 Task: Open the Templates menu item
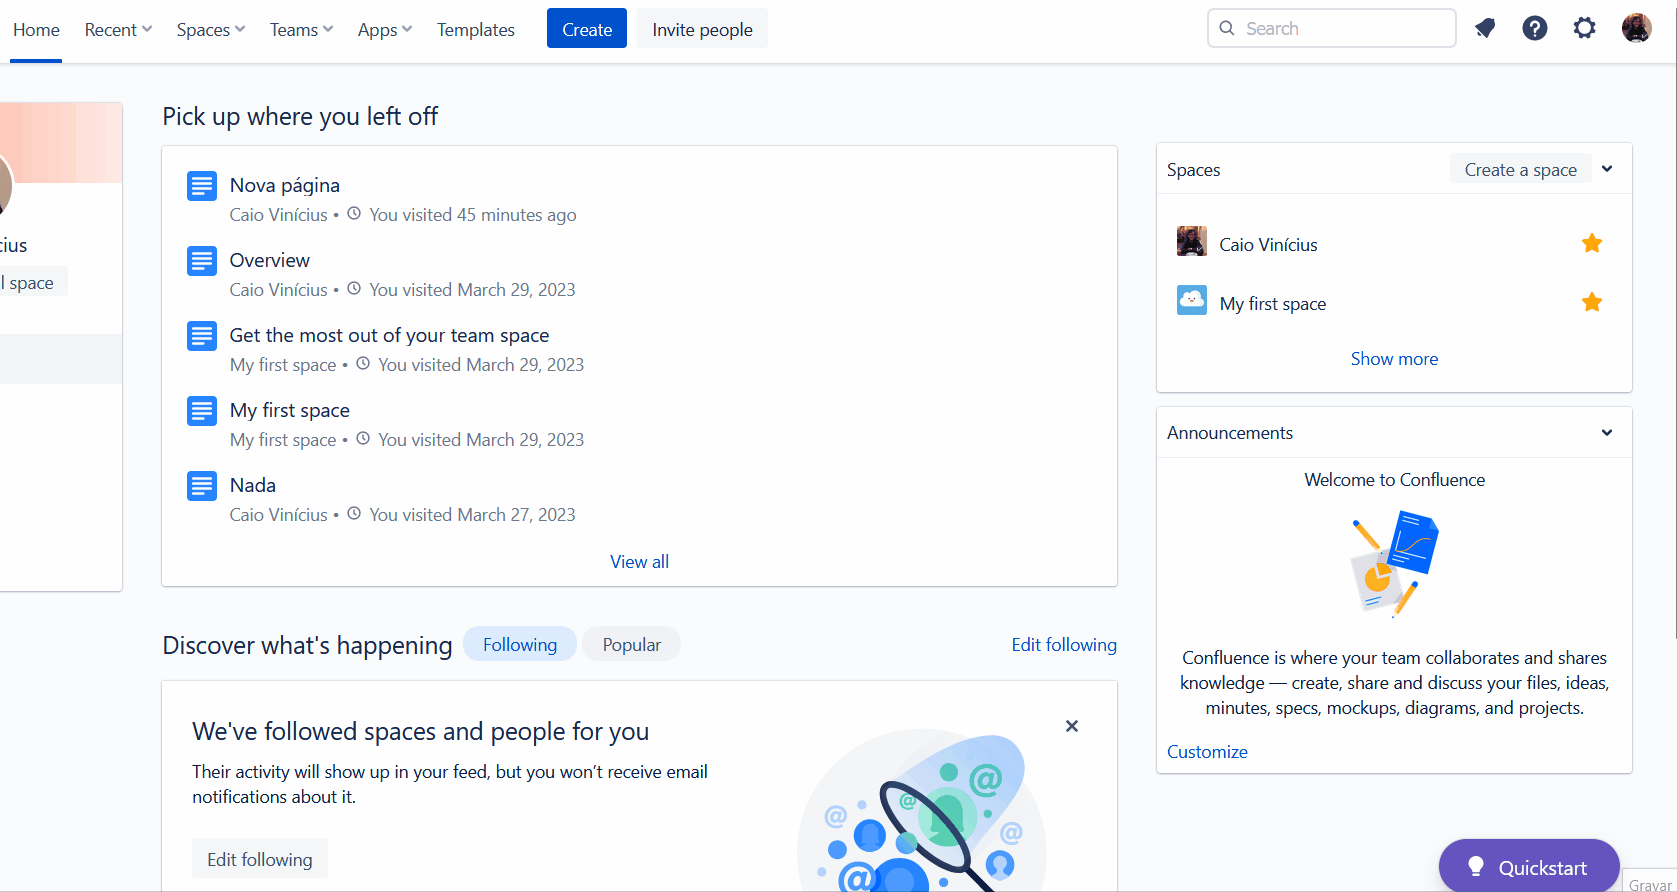[476, 30]
